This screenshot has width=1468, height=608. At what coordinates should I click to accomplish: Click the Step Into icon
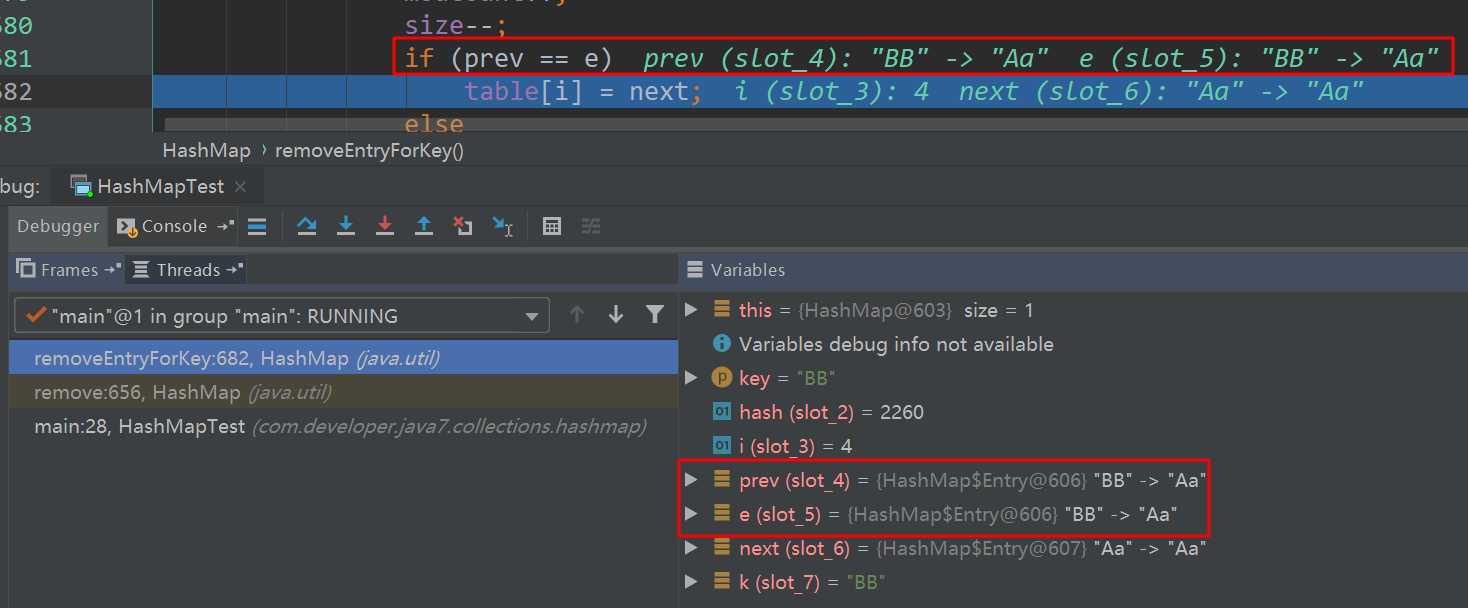346,227
